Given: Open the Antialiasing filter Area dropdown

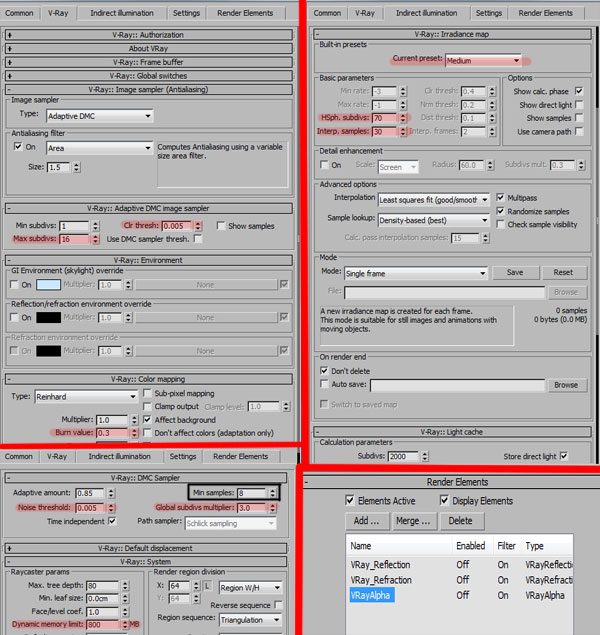Looking at the screenshot, I should click(x=100, y=148).
